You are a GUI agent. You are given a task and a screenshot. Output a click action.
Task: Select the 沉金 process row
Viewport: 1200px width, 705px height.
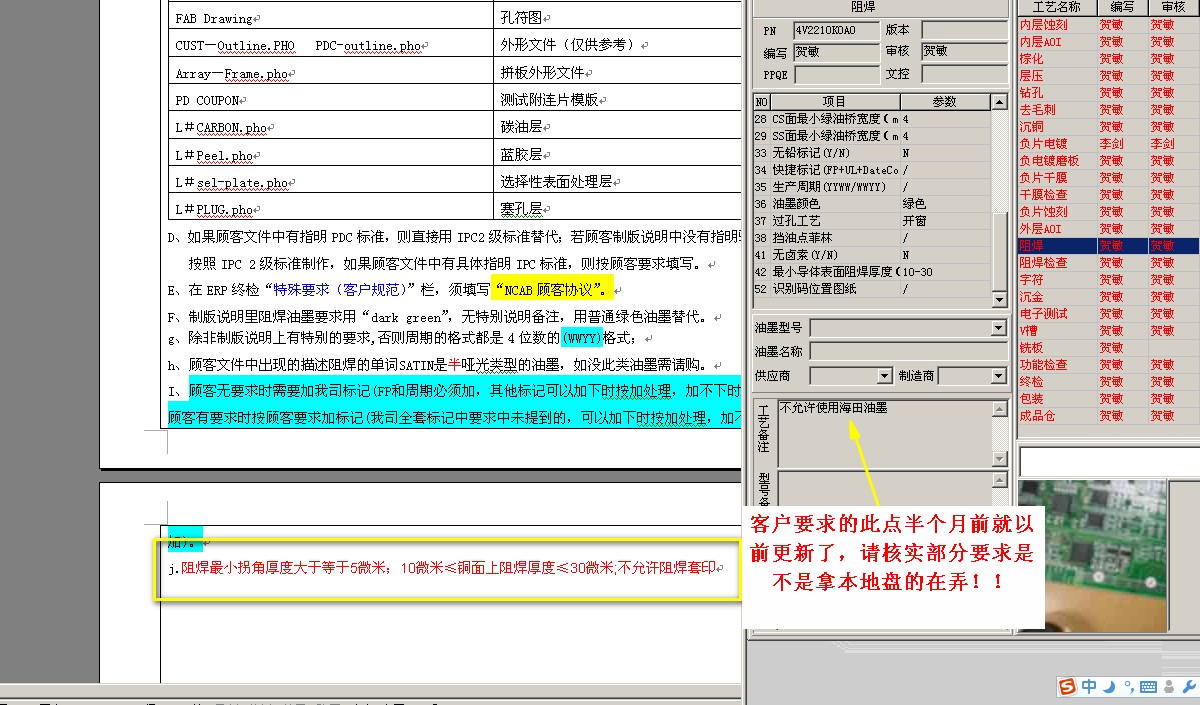[x=1107, y=296]
